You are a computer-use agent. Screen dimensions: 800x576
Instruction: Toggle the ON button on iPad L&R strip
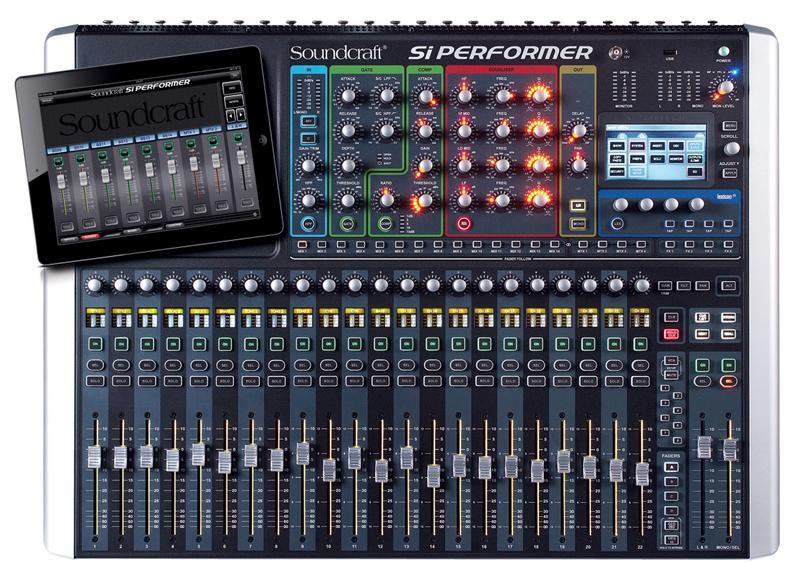[x=238, y=137]
